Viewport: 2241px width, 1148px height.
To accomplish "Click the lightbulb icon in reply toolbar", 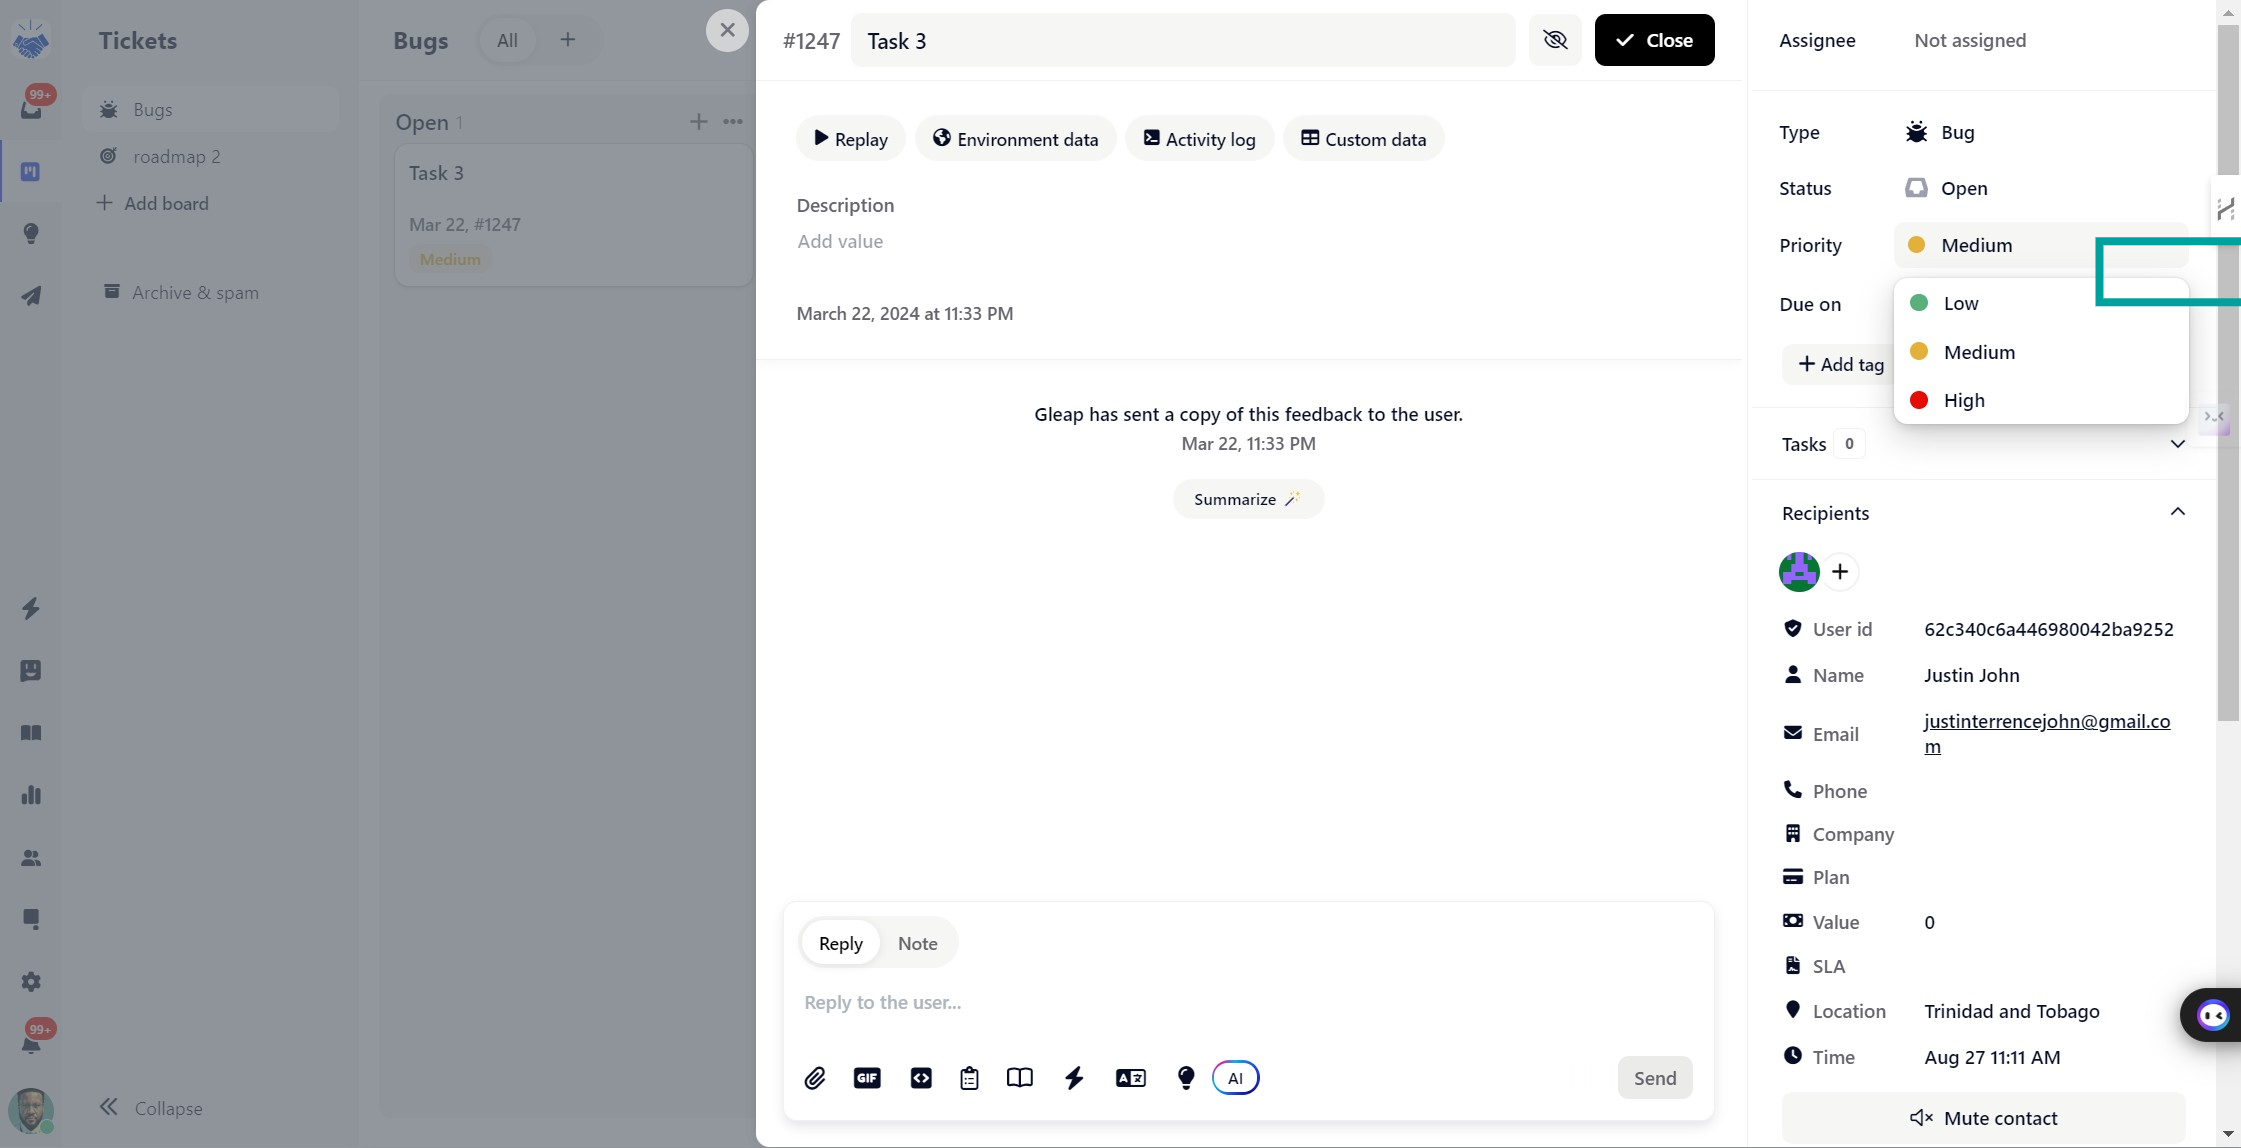I will pyautogui.click(x=1186, y=1078).
